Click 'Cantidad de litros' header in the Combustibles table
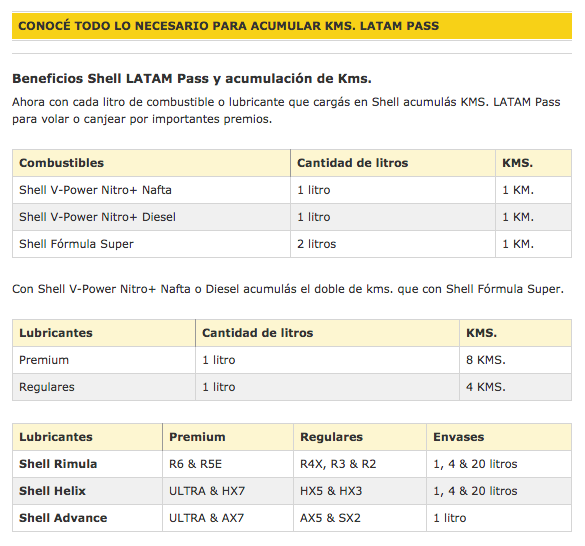Image resolution: width=585 pixels, height=546 pixels. pyautogui.click(x=393, y=163)
